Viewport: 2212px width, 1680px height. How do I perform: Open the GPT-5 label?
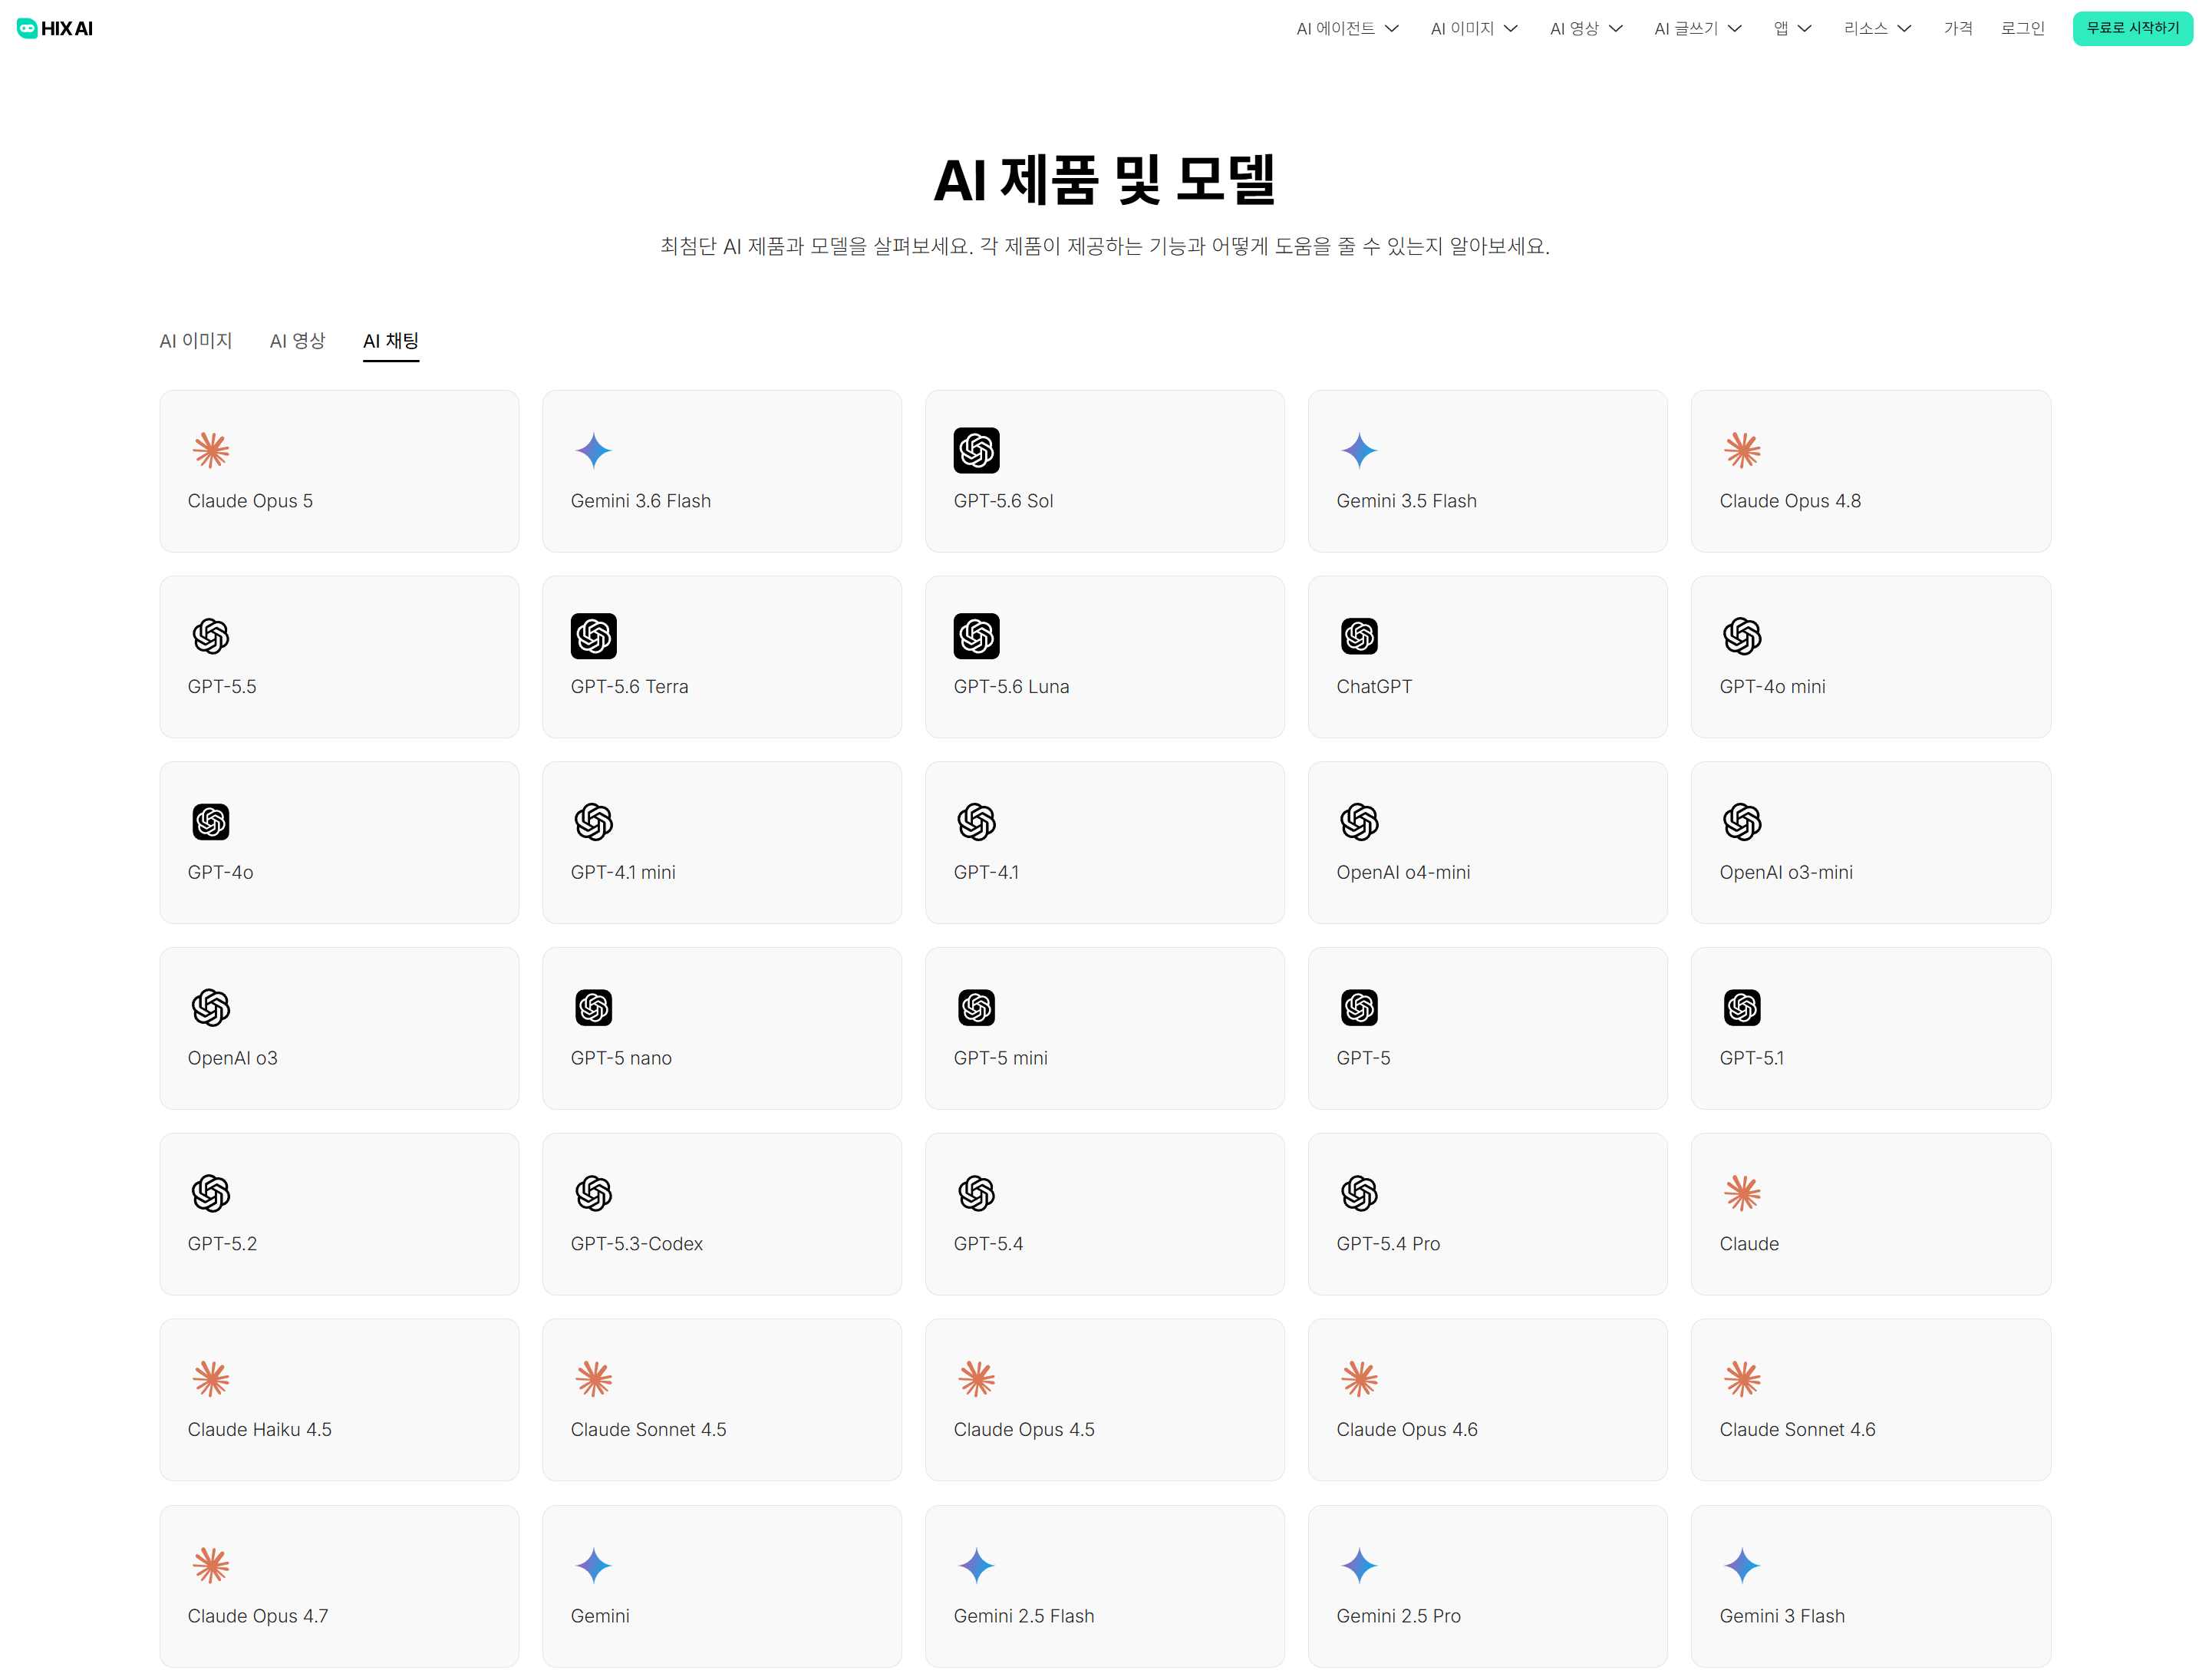1363,1058
